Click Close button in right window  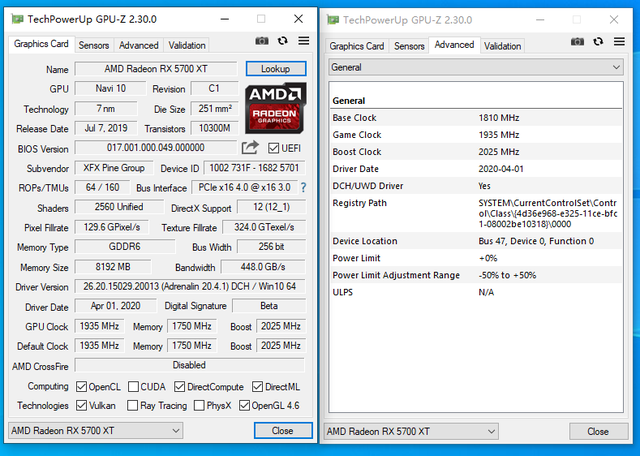point(598,432)
